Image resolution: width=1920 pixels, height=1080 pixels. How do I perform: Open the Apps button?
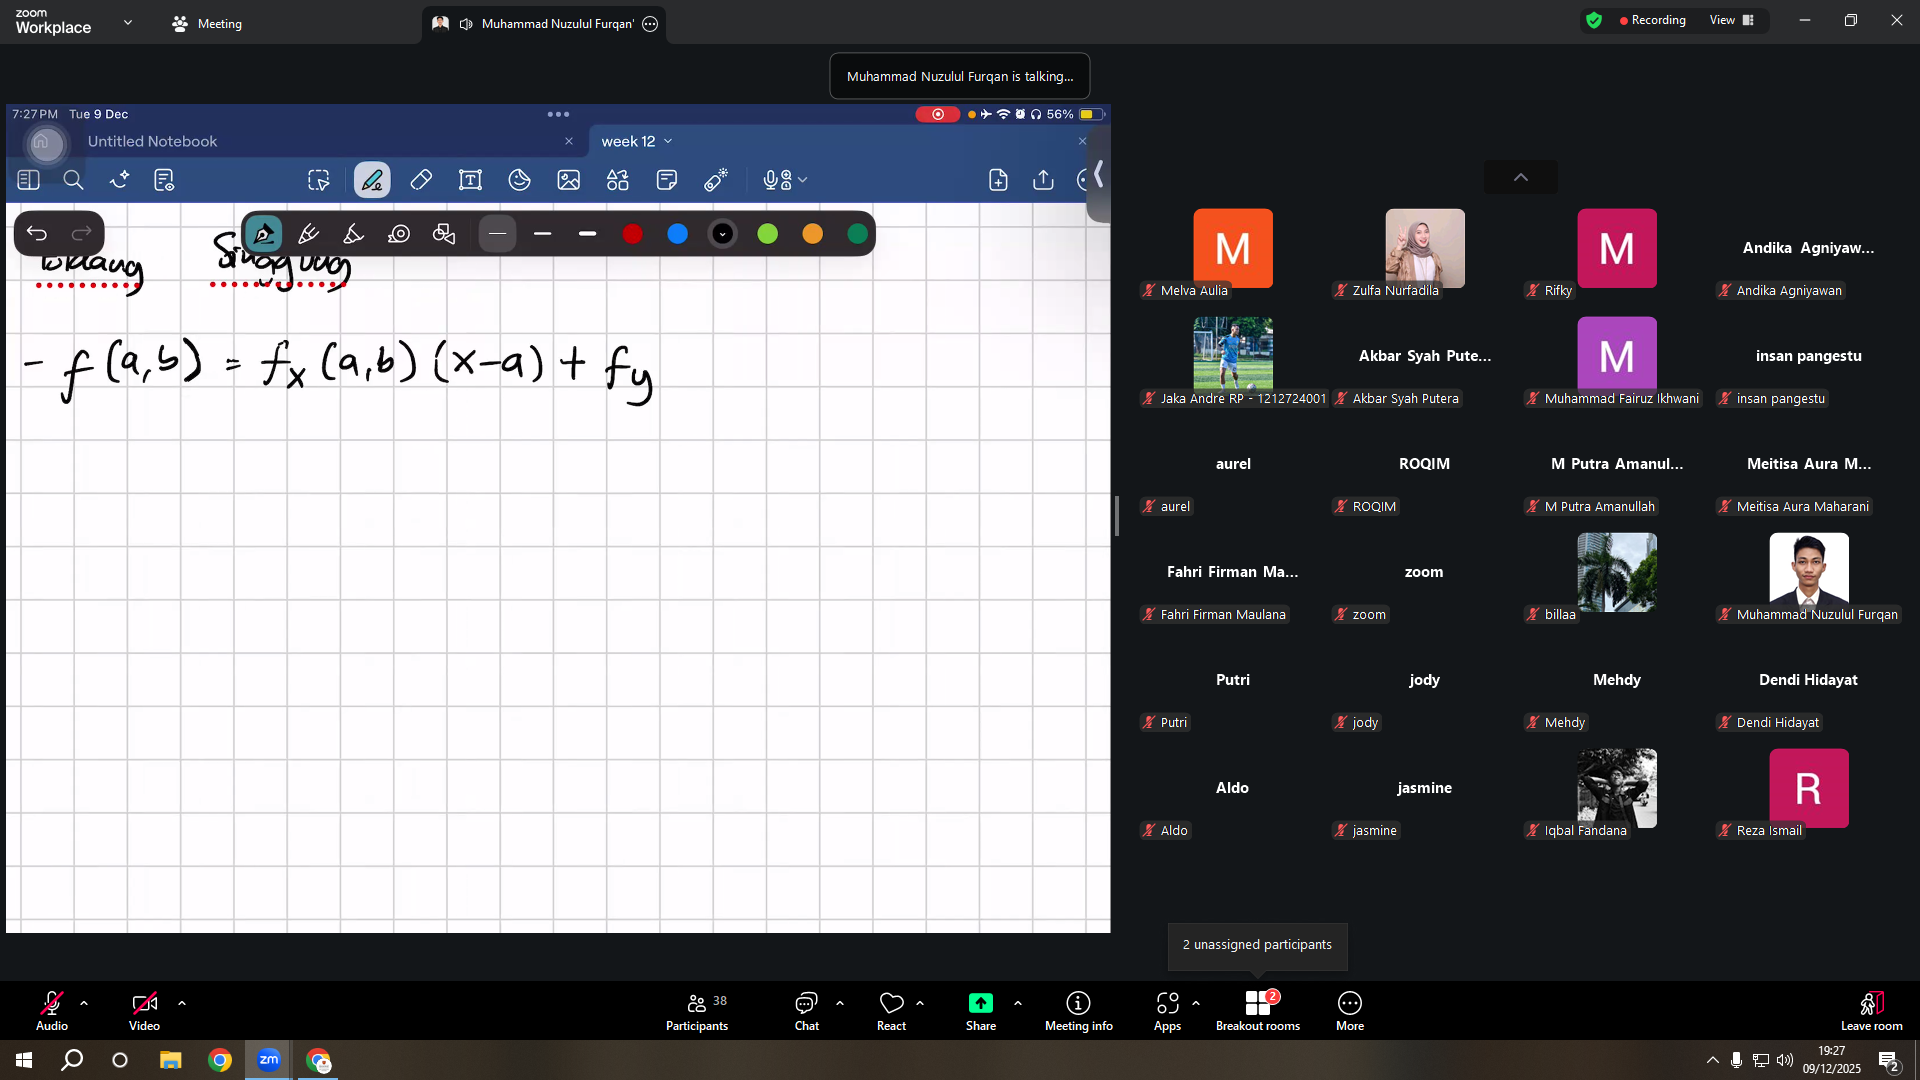(x=1167, y=1010)
